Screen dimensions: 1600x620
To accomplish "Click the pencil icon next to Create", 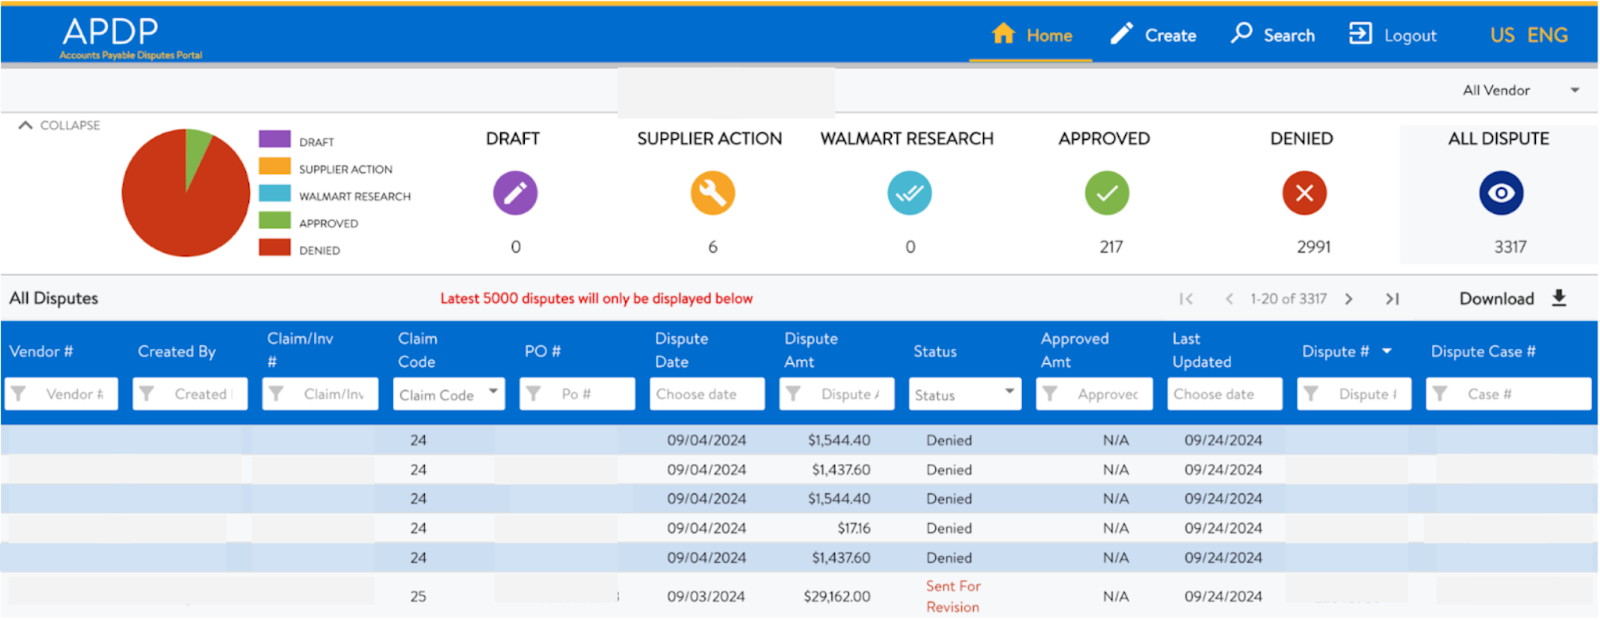I will coord(1122,34).
